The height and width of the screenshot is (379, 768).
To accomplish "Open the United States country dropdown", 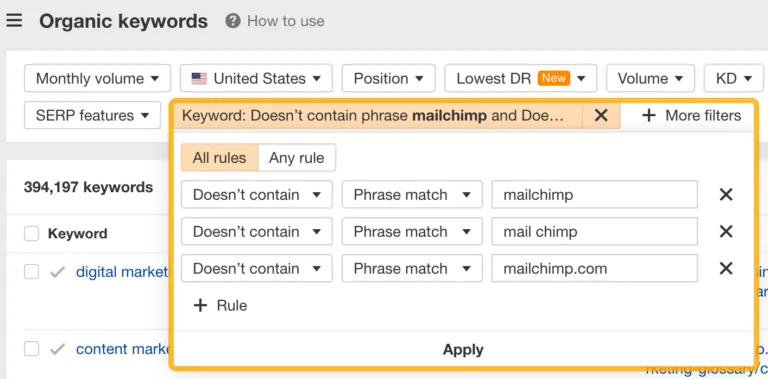I will [x=256, y=78].
